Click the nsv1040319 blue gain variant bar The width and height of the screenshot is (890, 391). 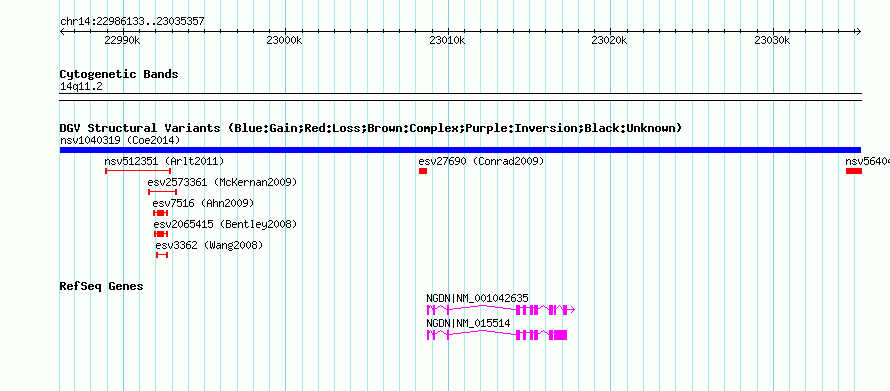pyautogui.click(x=460, y=150)
